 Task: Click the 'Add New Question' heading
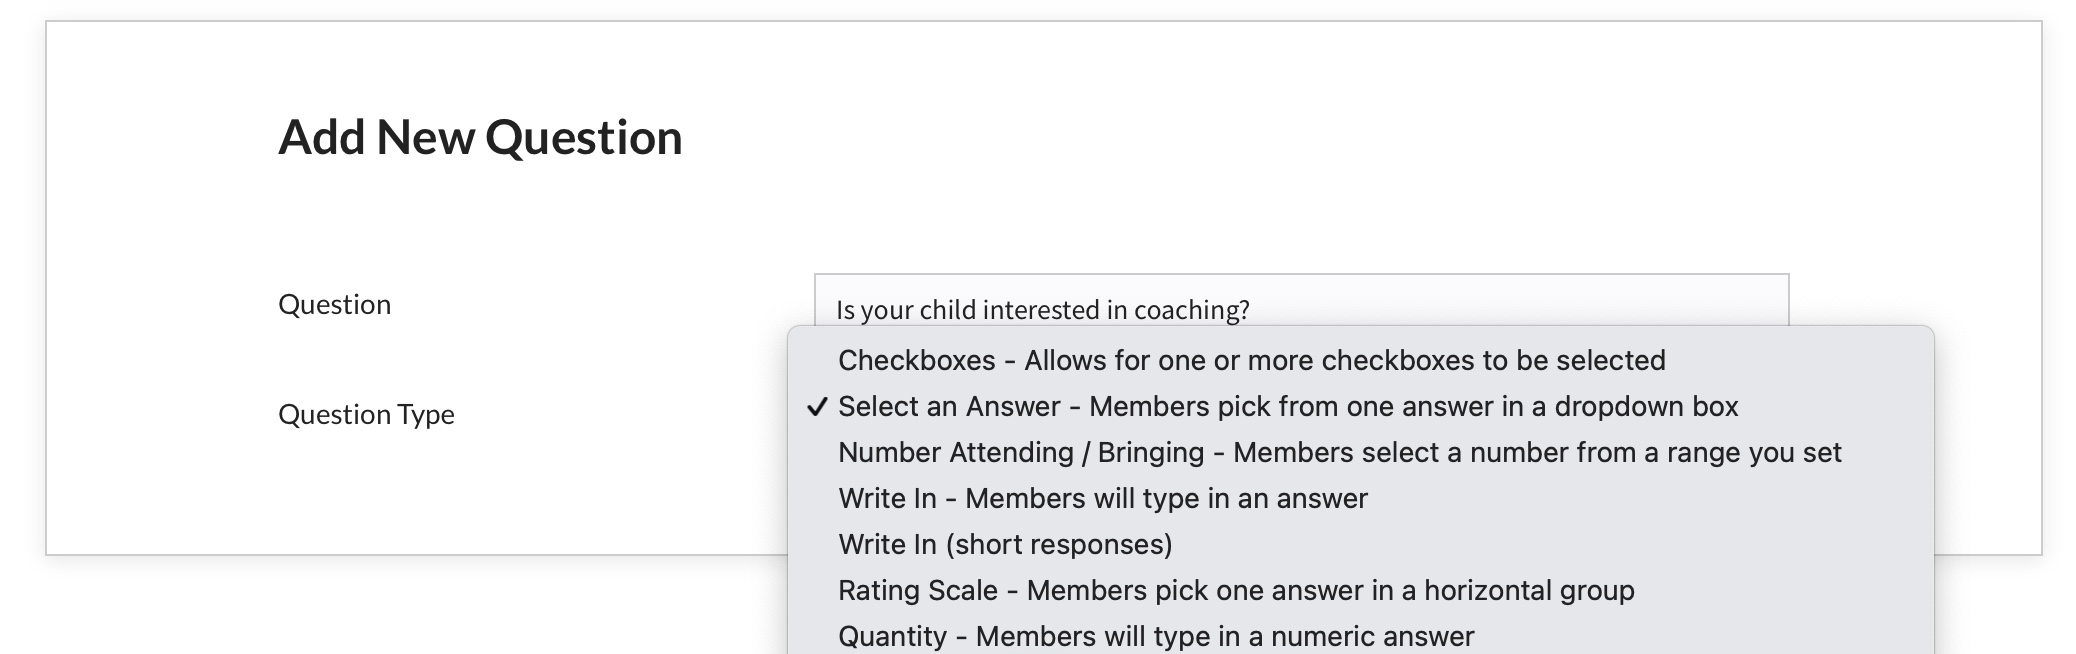coord(480,138)
